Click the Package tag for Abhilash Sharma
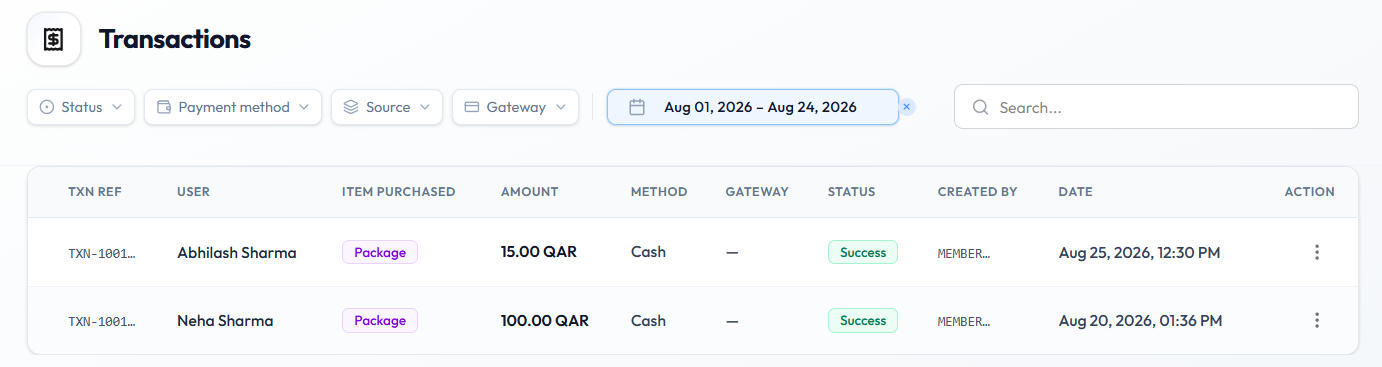 click(380, 252)
